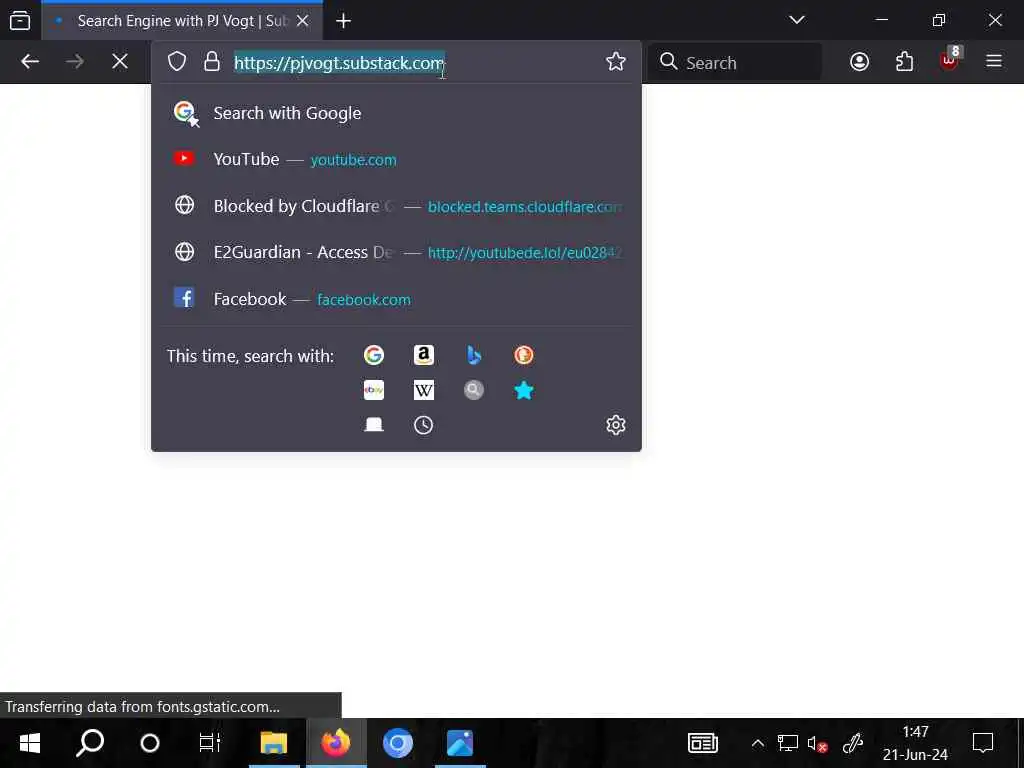Search this time with Bing icon
1024x768 pixels.
click(473, 355)
